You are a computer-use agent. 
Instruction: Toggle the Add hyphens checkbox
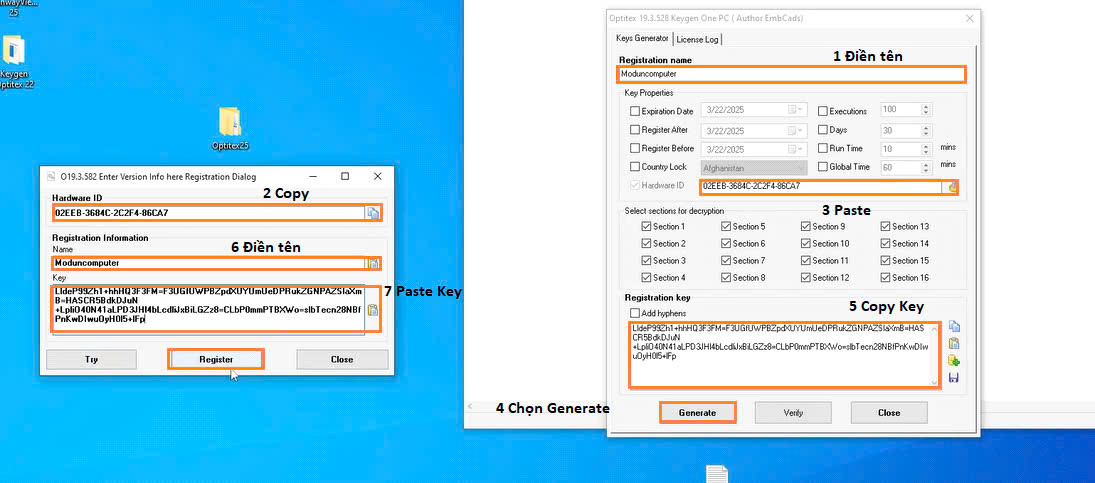(635, 312)
